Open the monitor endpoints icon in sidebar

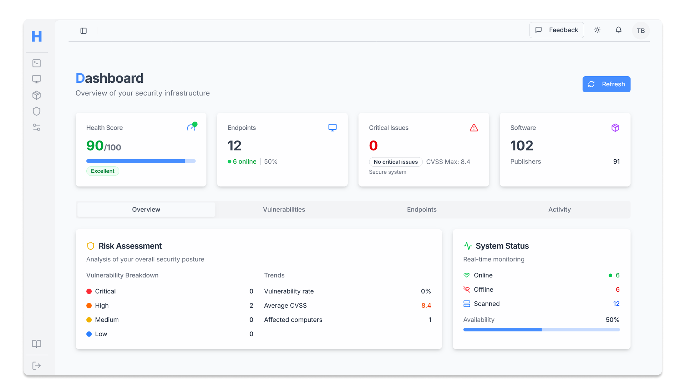(x=36, y=79)
